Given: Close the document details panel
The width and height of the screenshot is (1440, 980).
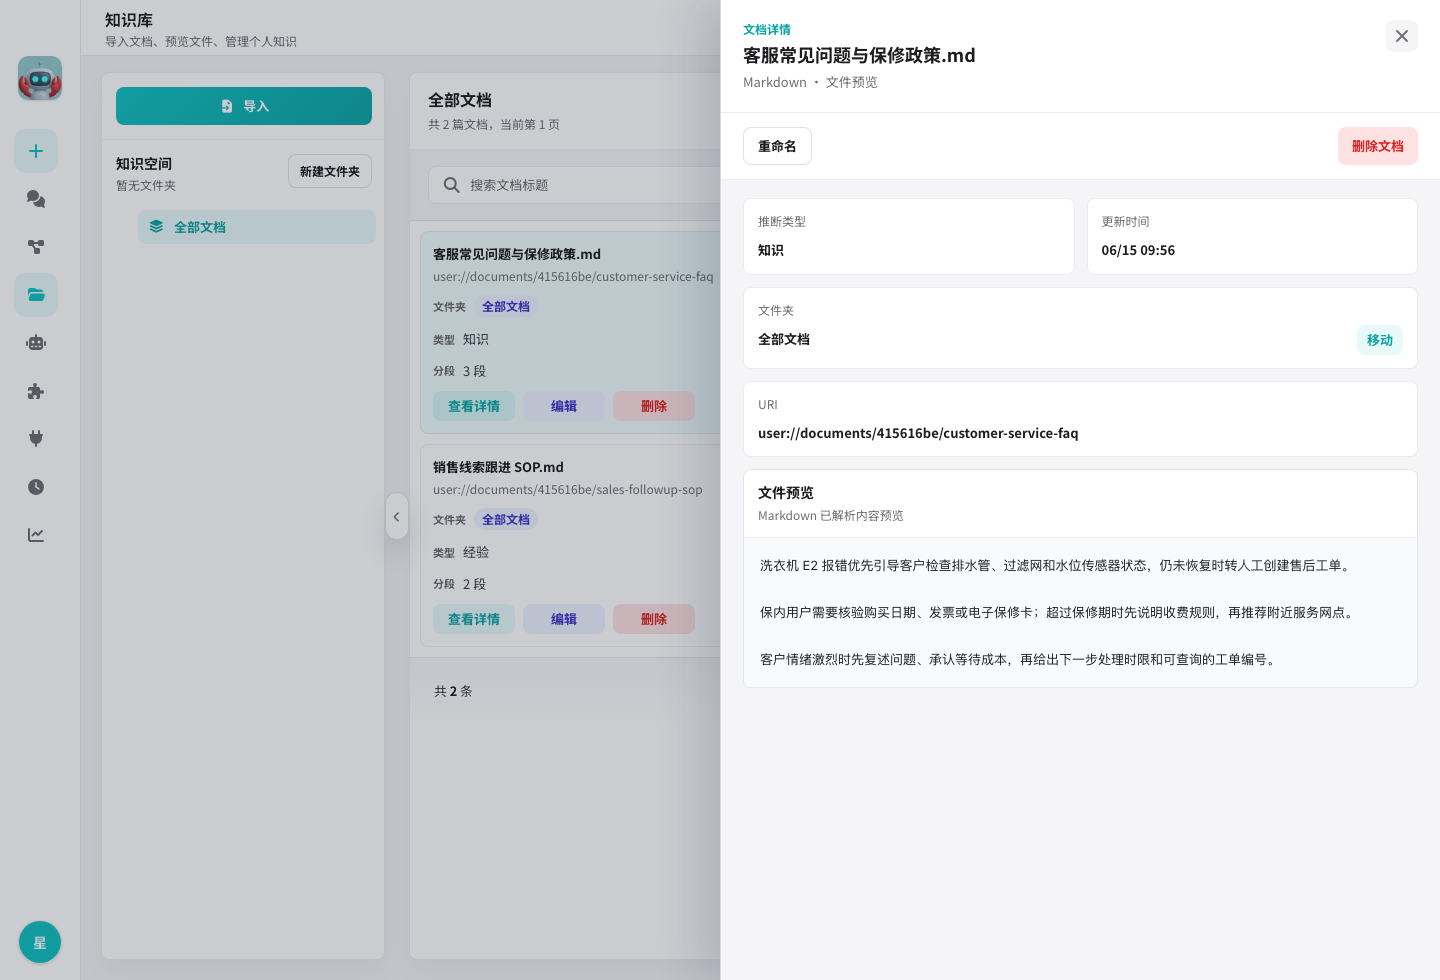Looking at the screenshot, I should [1402, 36].
